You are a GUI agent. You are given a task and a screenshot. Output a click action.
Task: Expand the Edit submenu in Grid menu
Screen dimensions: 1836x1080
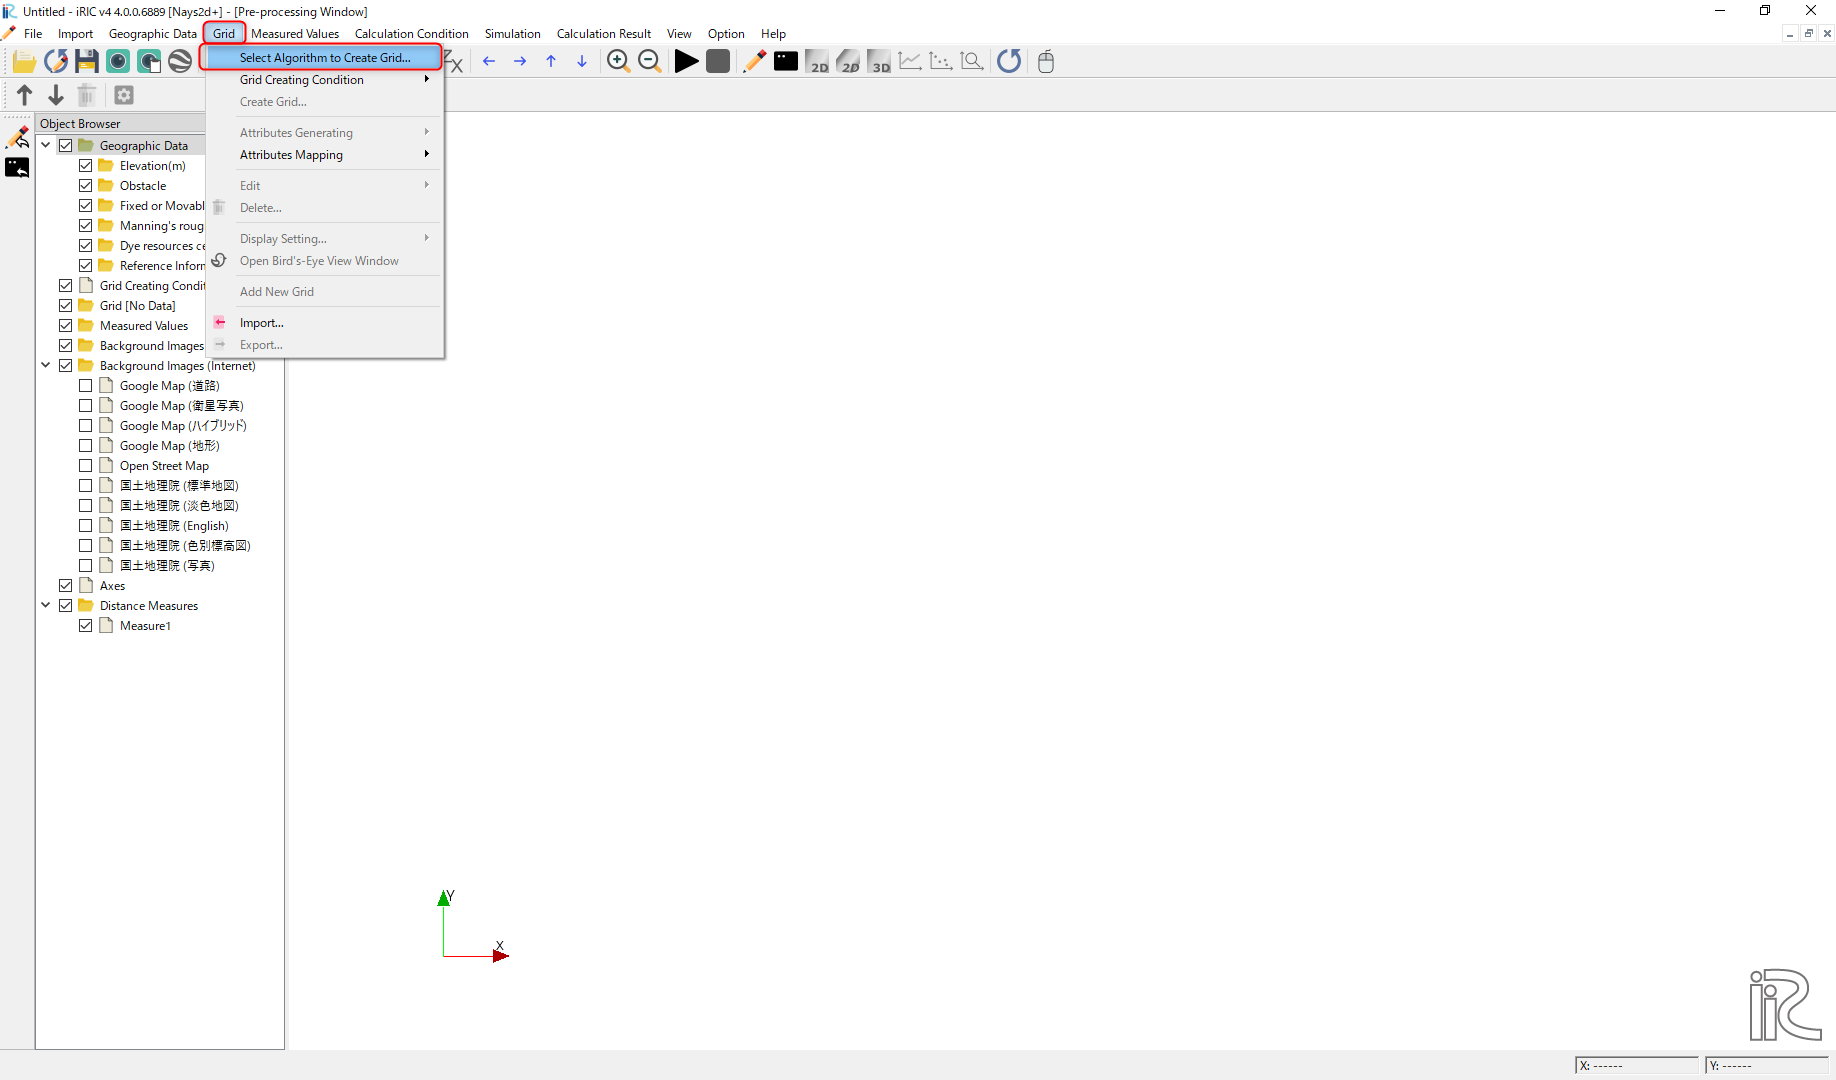[x=325, y=186]
